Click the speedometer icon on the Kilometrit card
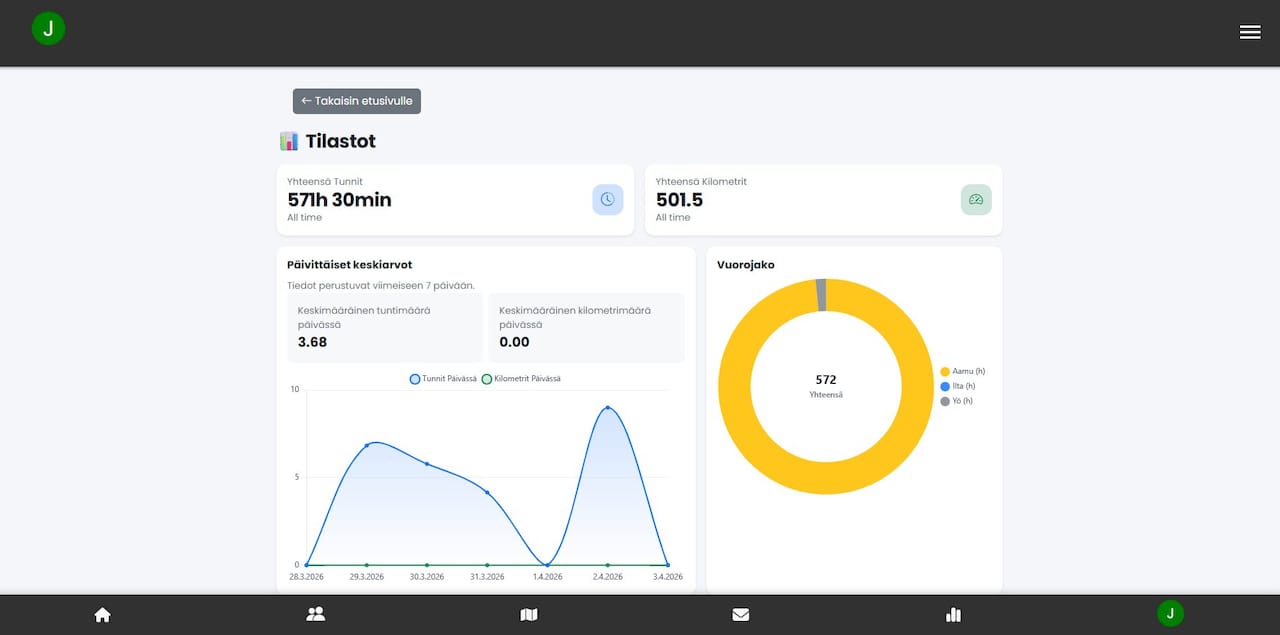The image size is (1280, 635). [976, 199]
